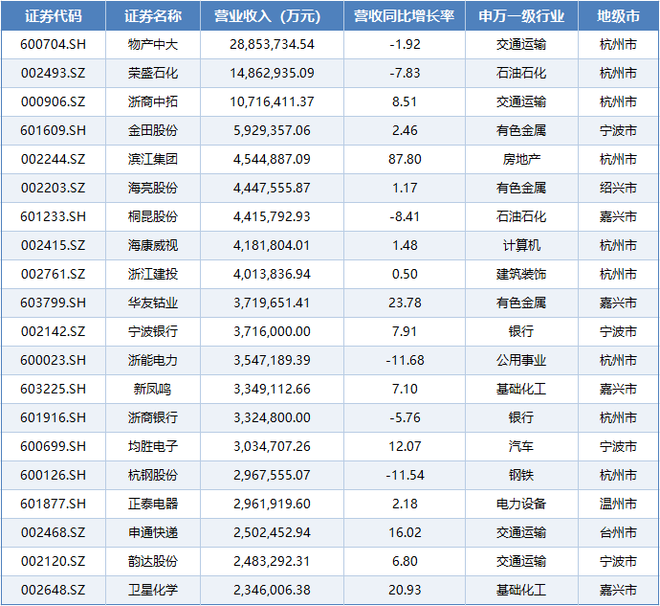Select the 申万一级行业 column header

(521, 16)
